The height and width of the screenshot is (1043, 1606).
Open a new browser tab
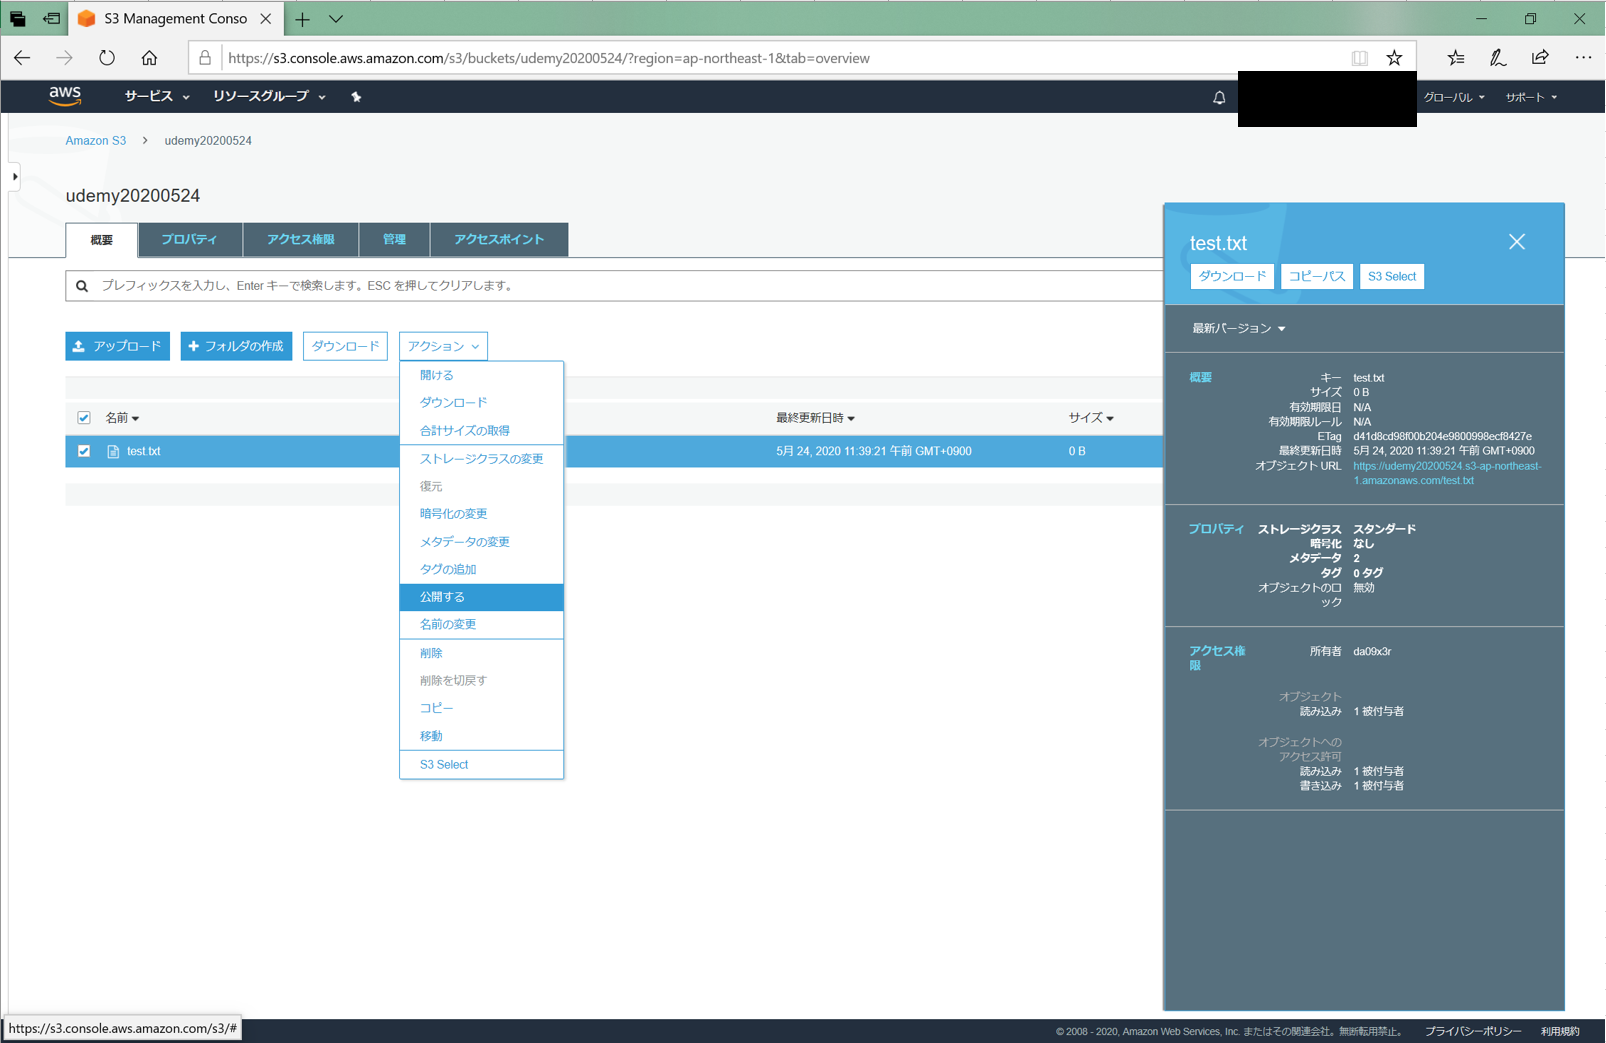pos(302,19)
